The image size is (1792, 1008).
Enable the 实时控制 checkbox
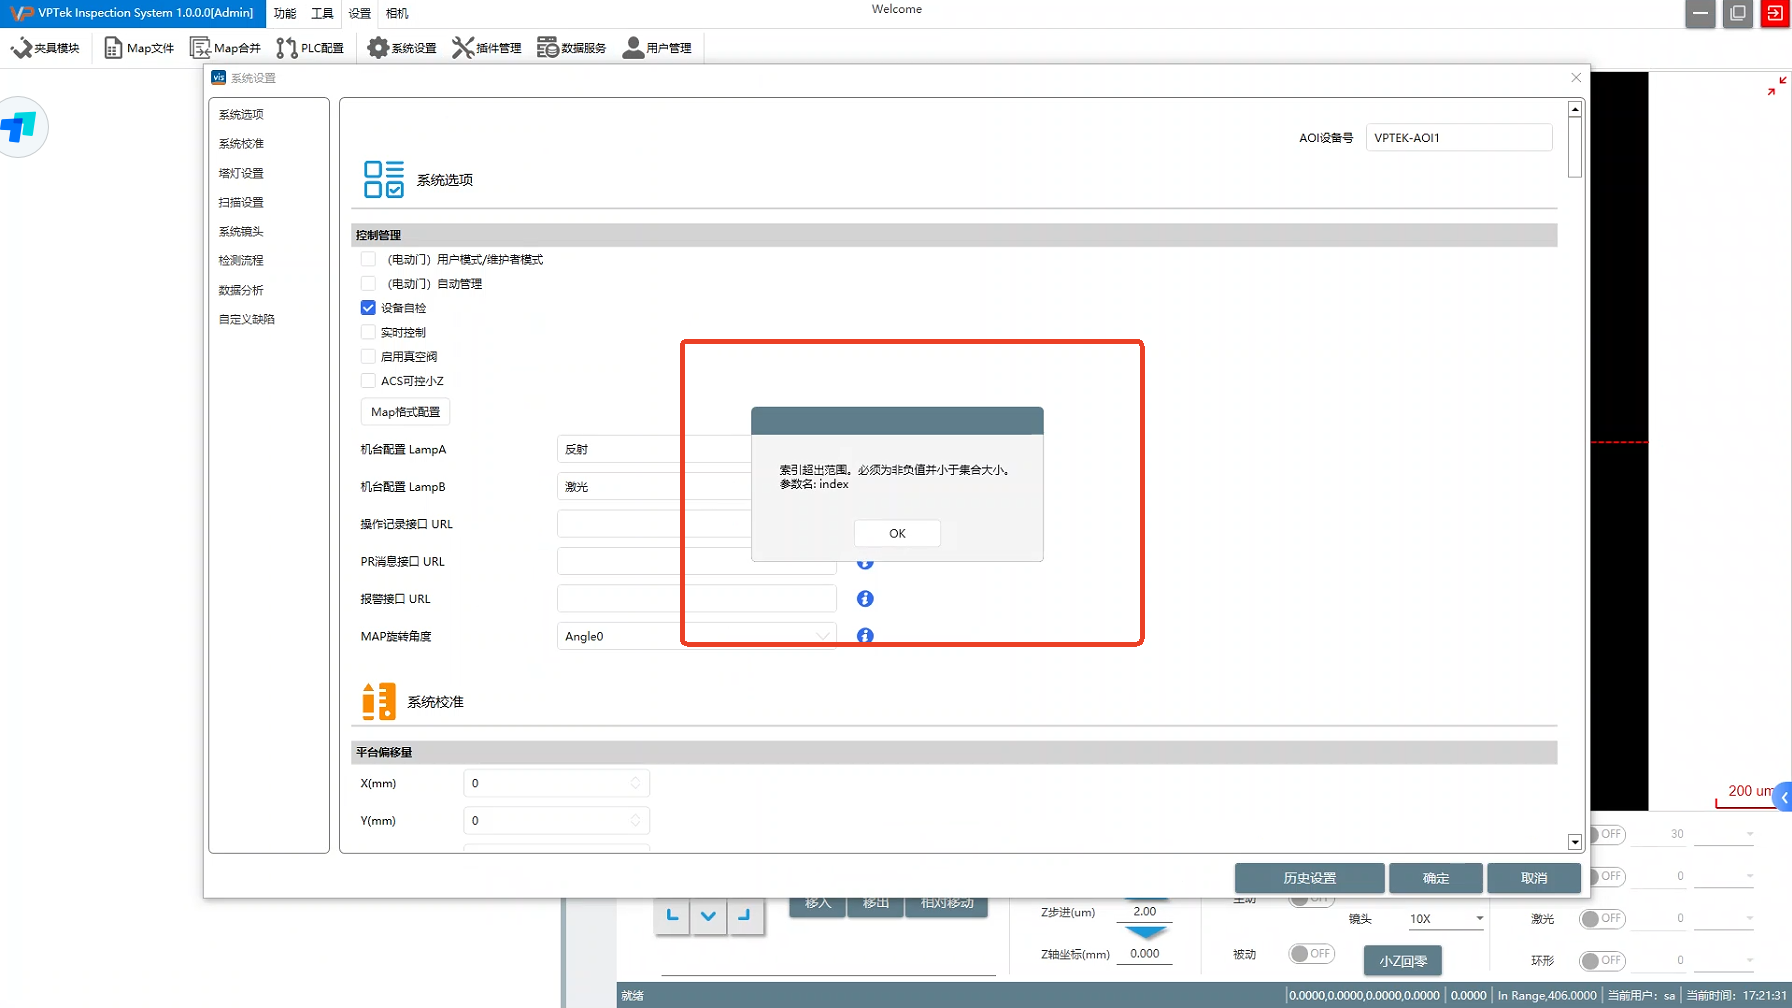point(368,332)
